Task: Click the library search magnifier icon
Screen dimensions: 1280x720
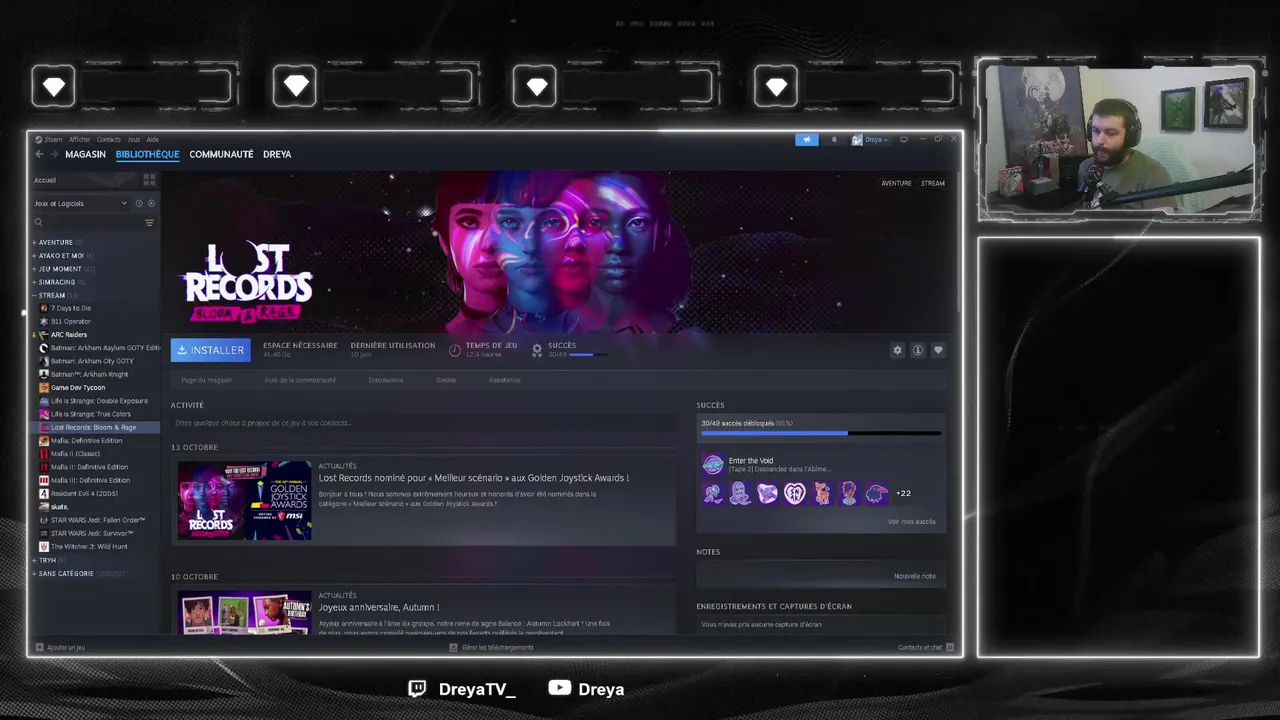Action: pyautogui.click(x=39, y=222)
